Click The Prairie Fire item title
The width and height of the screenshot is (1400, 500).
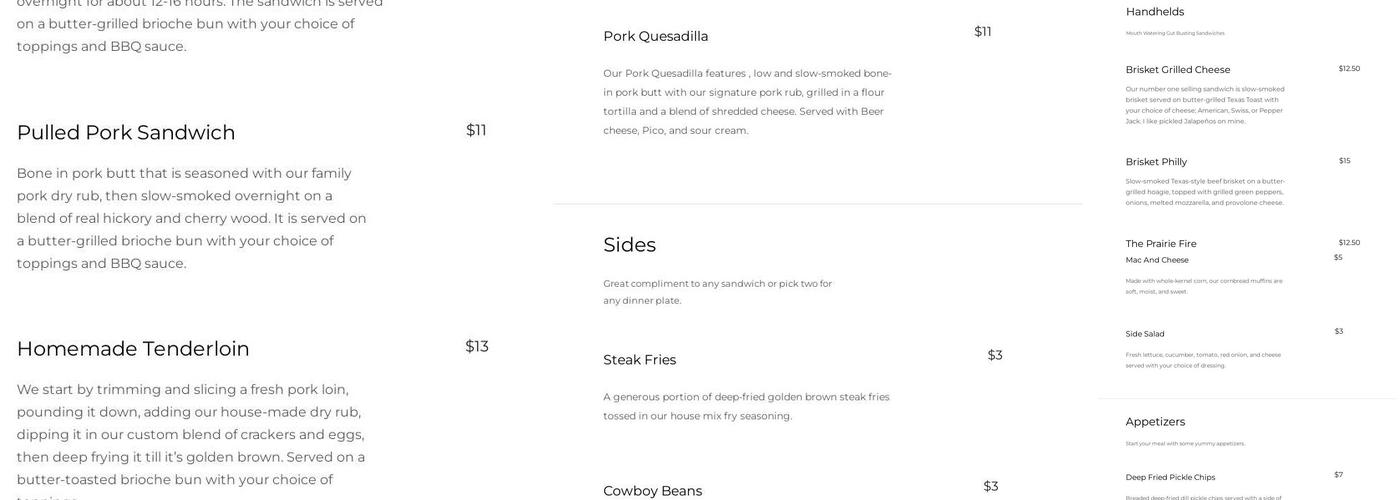[x=1160, y=244]
